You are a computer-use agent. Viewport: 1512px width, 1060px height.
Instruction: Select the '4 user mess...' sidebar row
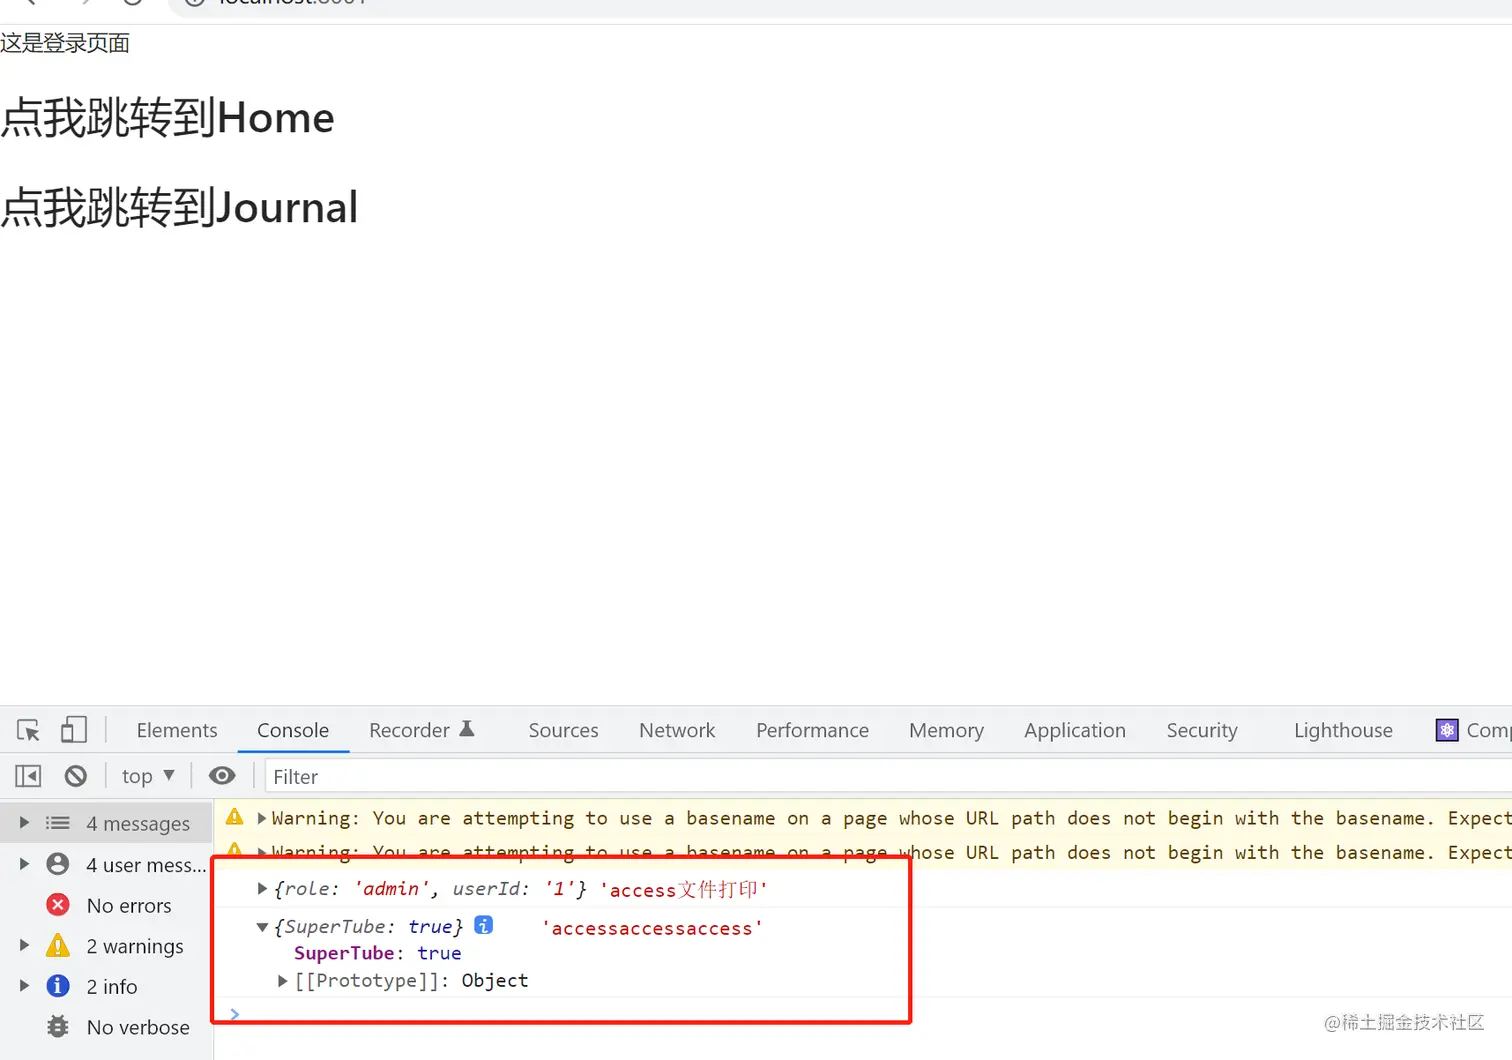coord(106,864)
